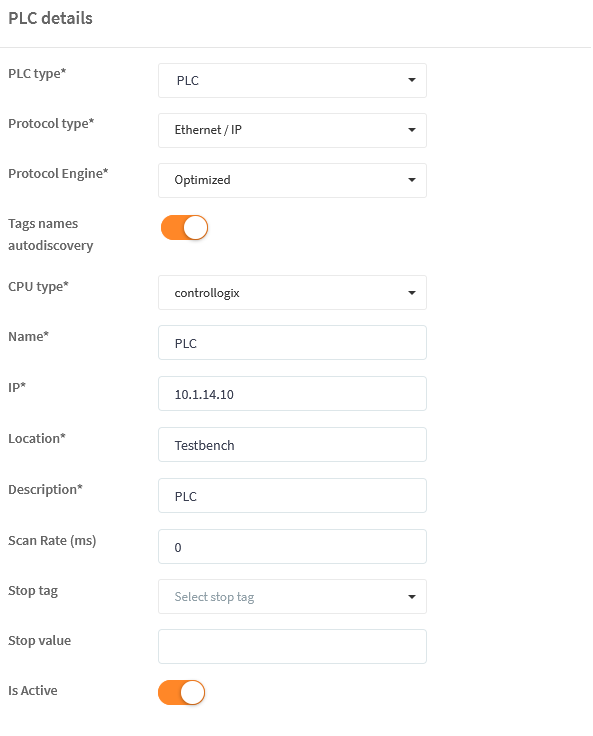The height and width of the screenshot is (736, 593).
Task: Click the IP address field 10.1.14.10
Action: coord(292,393)
